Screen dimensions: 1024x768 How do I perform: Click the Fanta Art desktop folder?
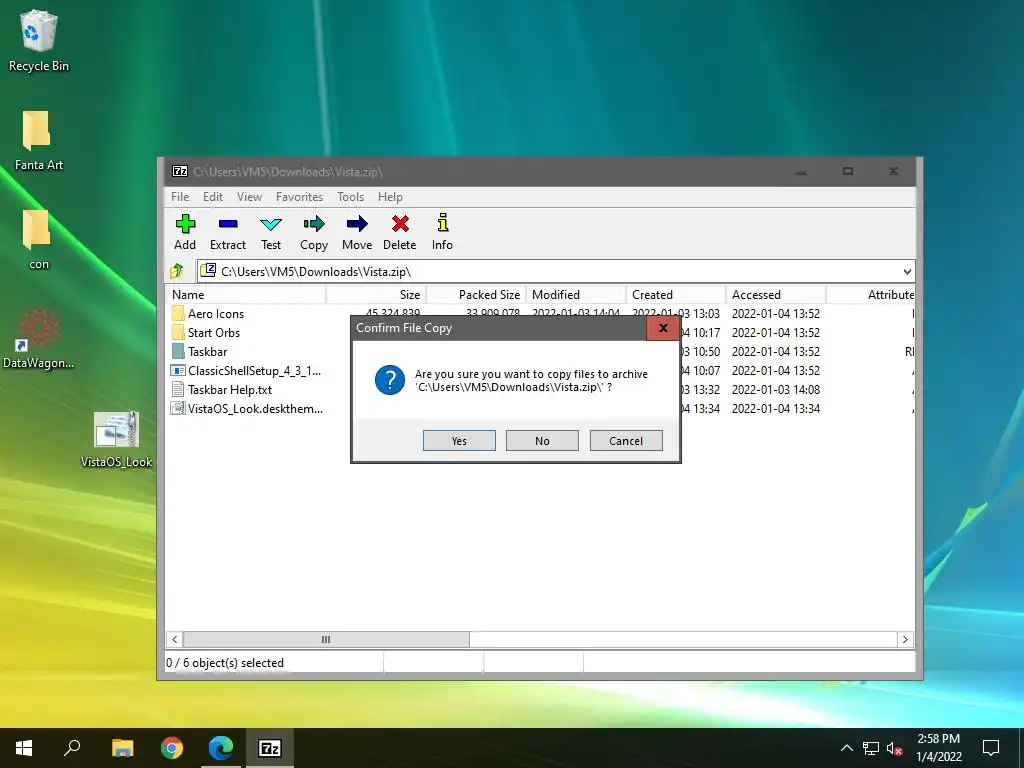(x=39, y=140)
